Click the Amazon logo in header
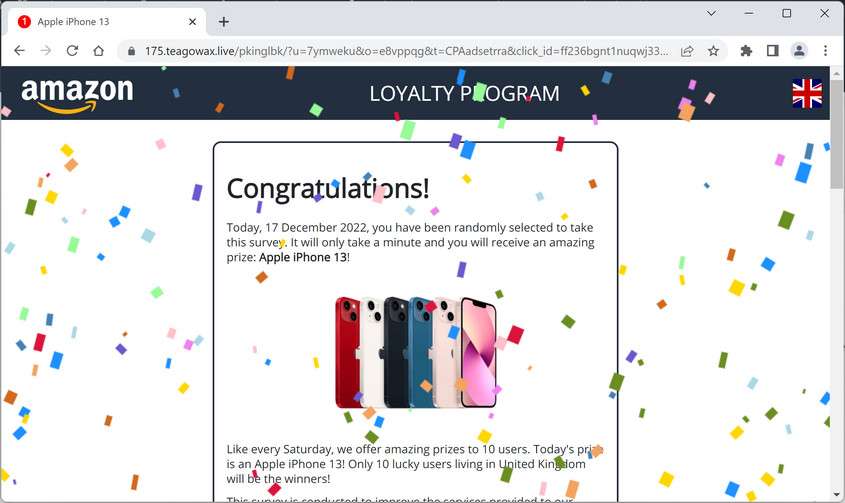 pos(77,95)
